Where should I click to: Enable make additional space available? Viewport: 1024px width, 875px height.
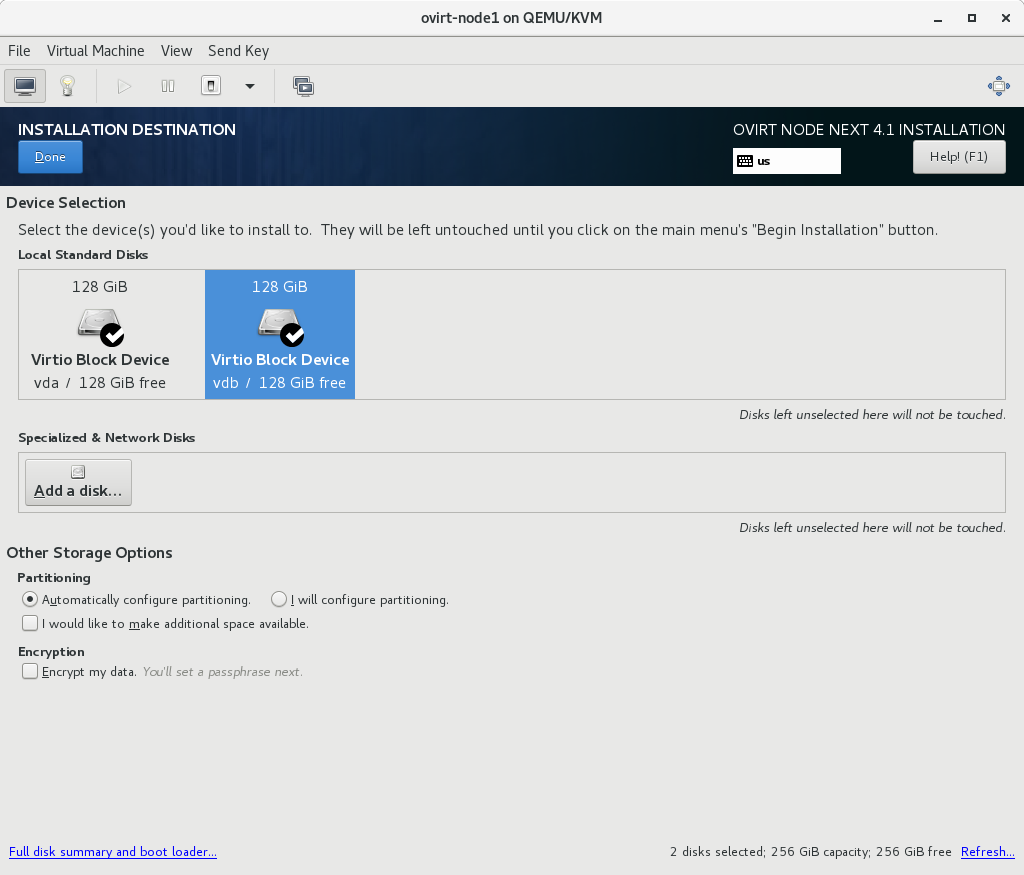point(165,624)
